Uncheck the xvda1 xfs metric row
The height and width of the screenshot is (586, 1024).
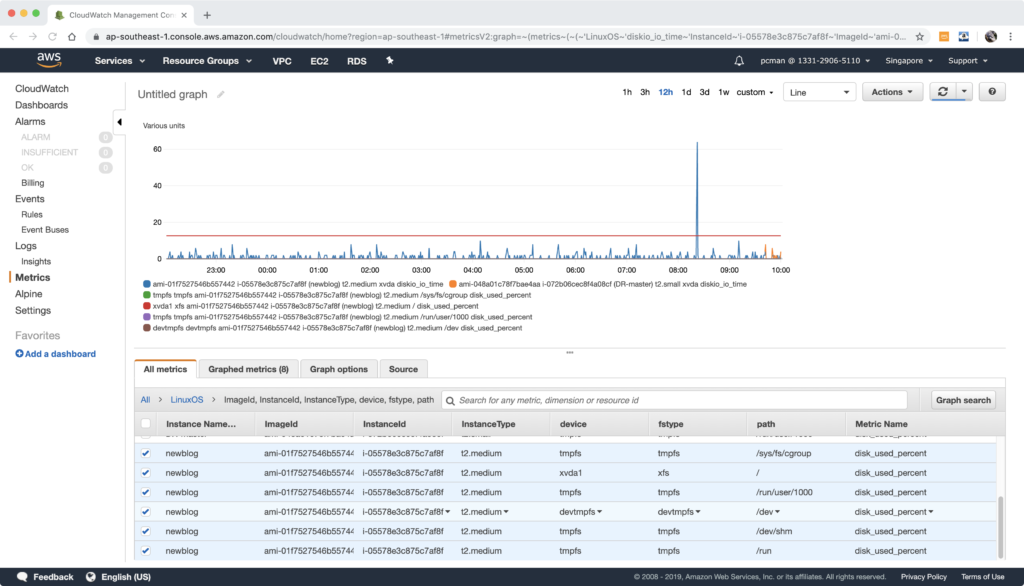pos(146,473)
